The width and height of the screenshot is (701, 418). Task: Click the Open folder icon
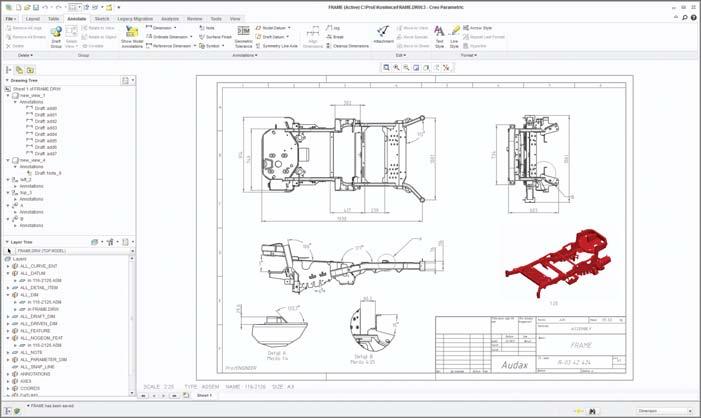pos(27,7)
